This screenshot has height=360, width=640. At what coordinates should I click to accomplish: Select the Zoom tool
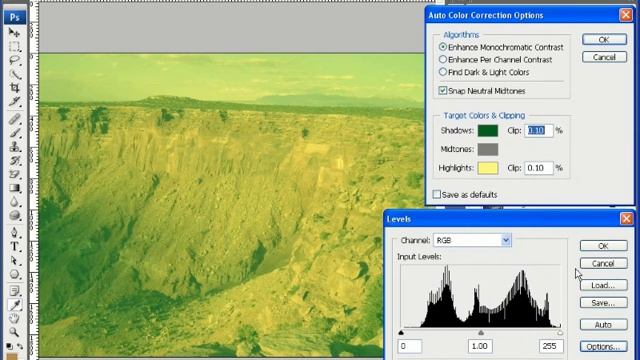pos(14,332)
